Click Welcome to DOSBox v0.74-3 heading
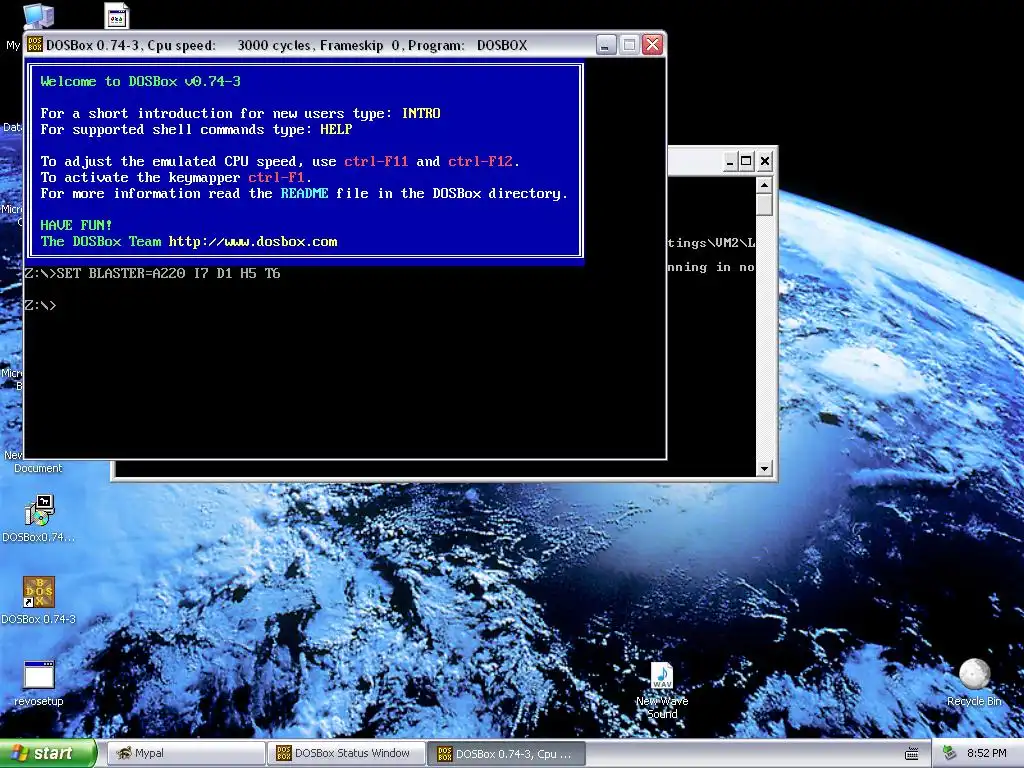This screenshot has height=768, width=1024. pyautogui.click(x=140, y=82)
